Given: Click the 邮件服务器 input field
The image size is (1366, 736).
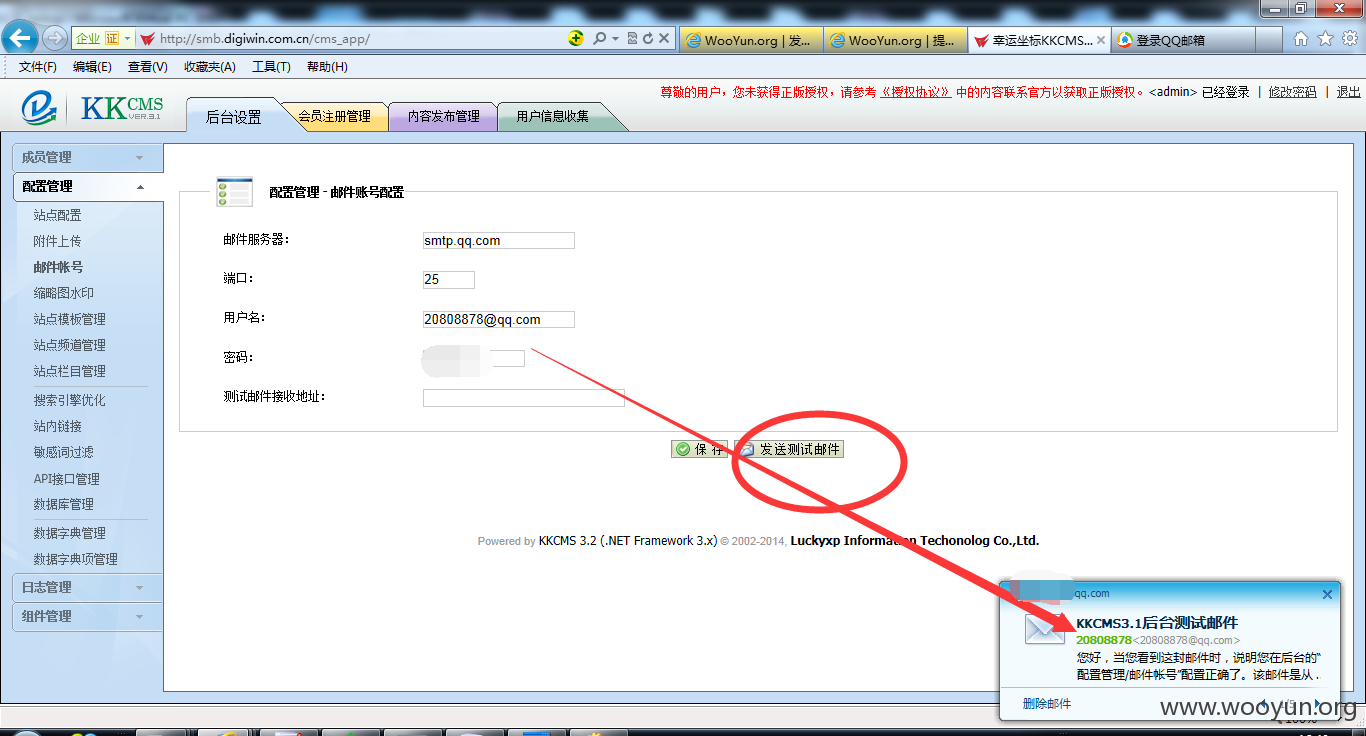Looking at the screenshot, I should (x=498, y=240).
